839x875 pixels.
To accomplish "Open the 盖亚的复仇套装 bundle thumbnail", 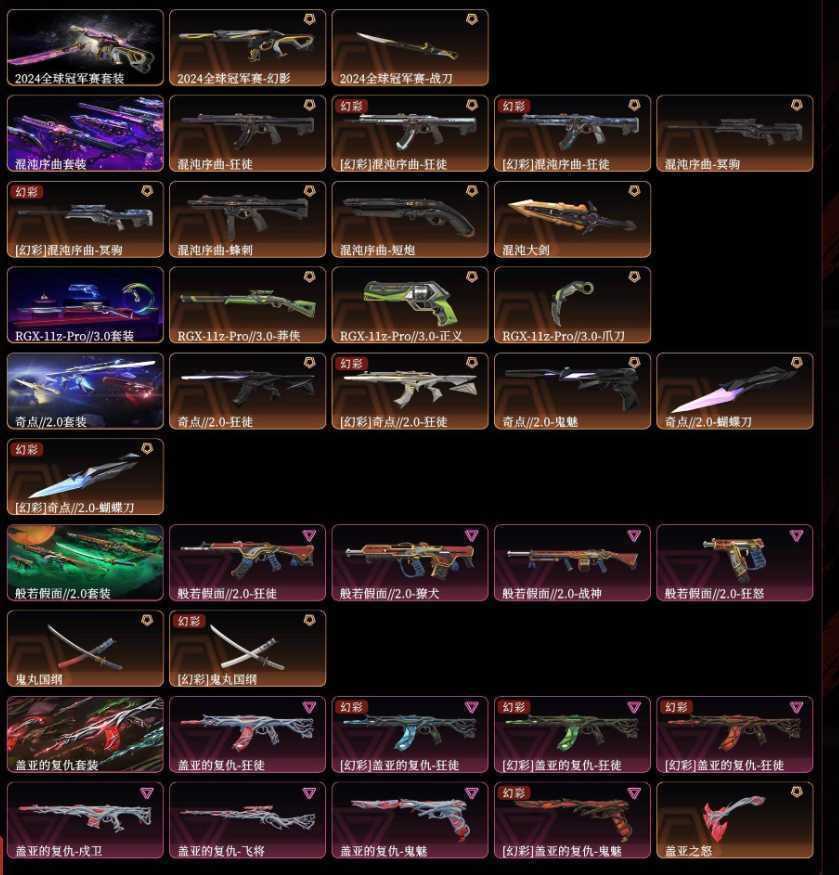I will point(85,734).
